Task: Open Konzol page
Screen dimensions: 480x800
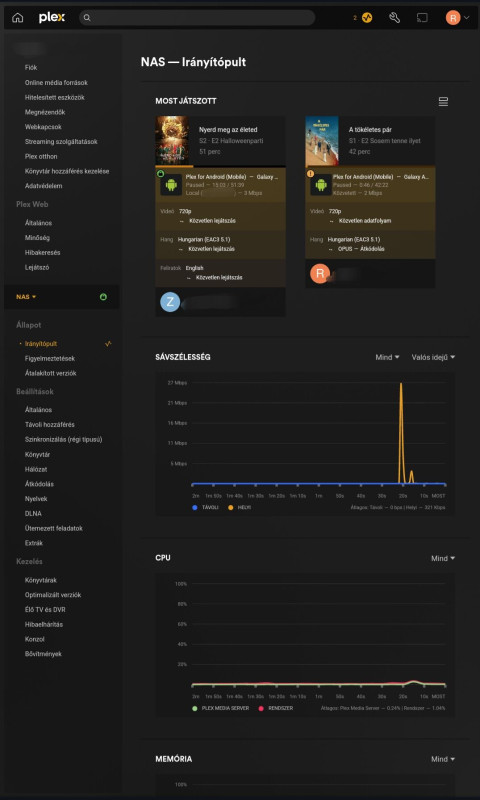Action: tap(35, 639)
